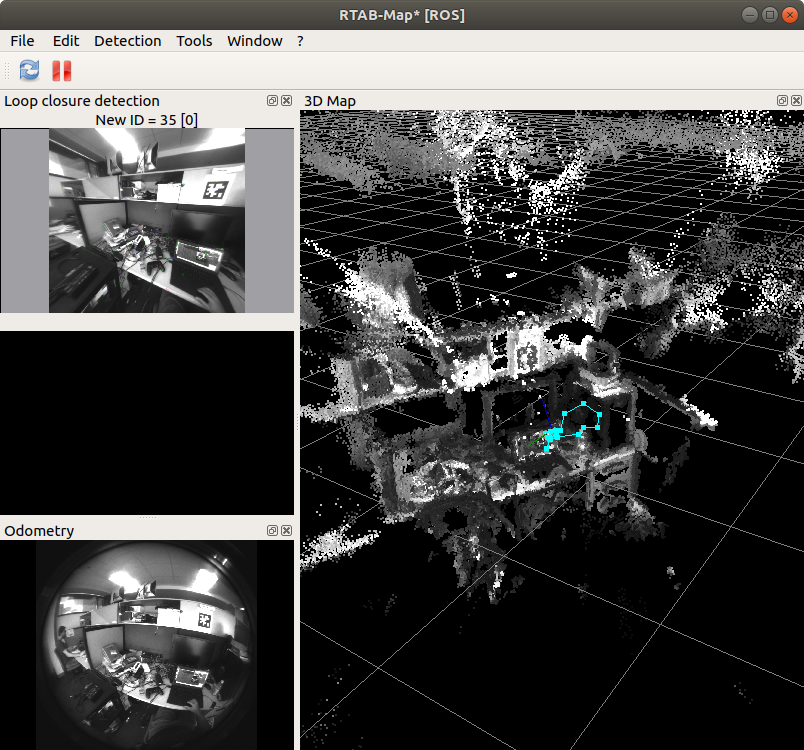This screenshot has height=750, width=804.
Task: Click the toolbar drag handle
Action: coord(8,70)
